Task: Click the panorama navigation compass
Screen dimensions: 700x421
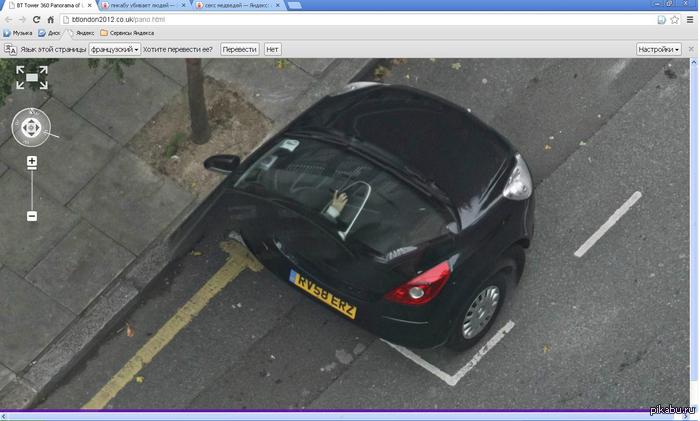Action: click(x=31, y=128)
